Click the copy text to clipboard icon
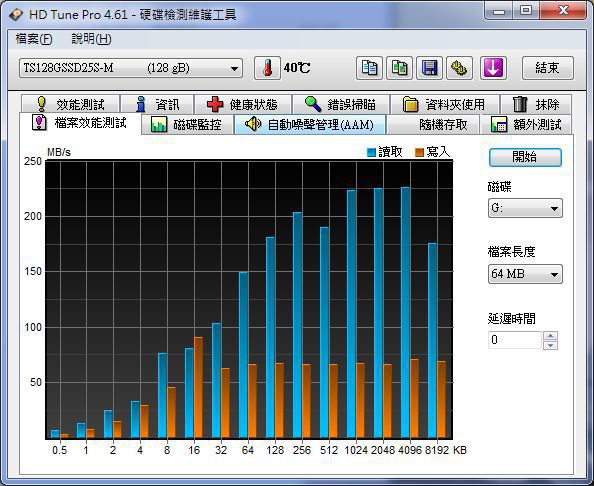The image size is (594, 486). [369, 68]
